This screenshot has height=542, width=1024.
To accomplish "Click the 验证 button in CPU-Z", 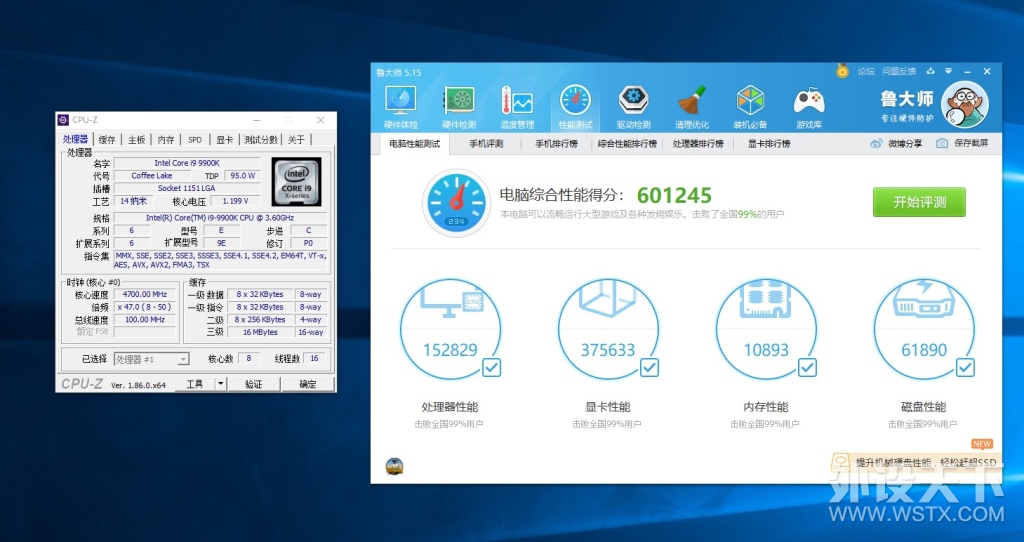I will click(253, 384).
